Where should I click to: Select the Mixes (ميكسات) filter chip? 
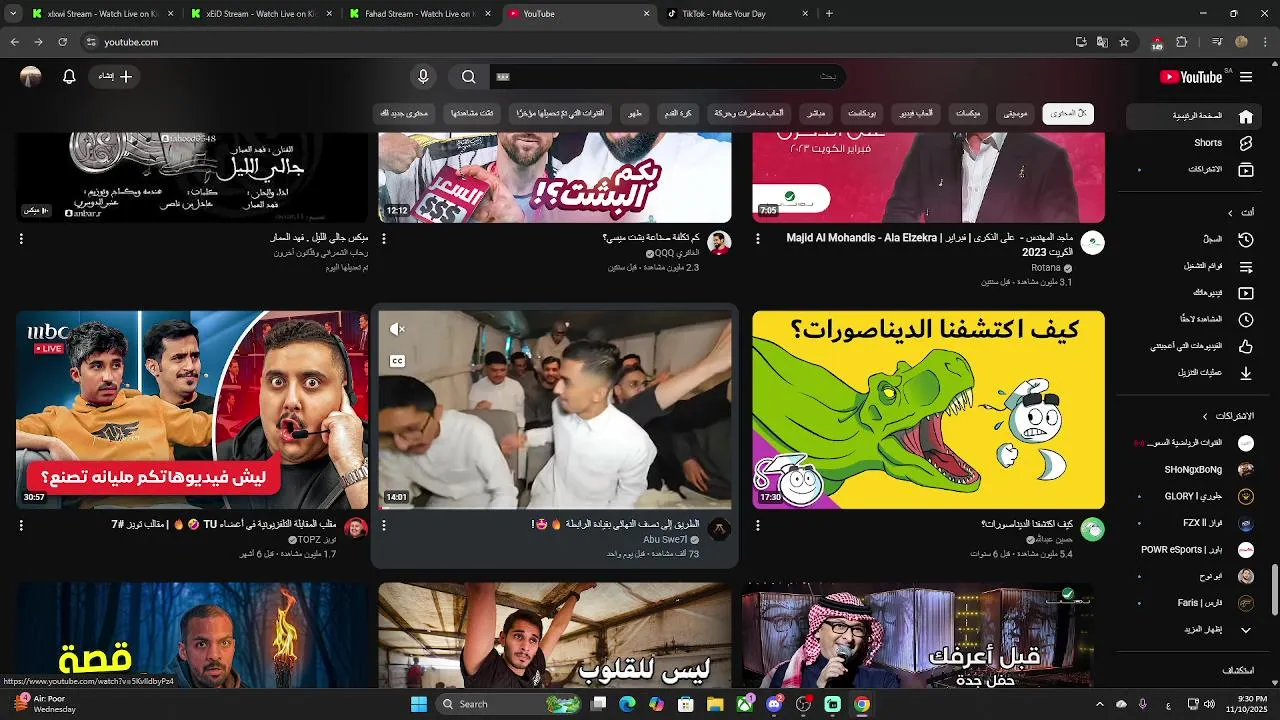click(x=968, y=113)
